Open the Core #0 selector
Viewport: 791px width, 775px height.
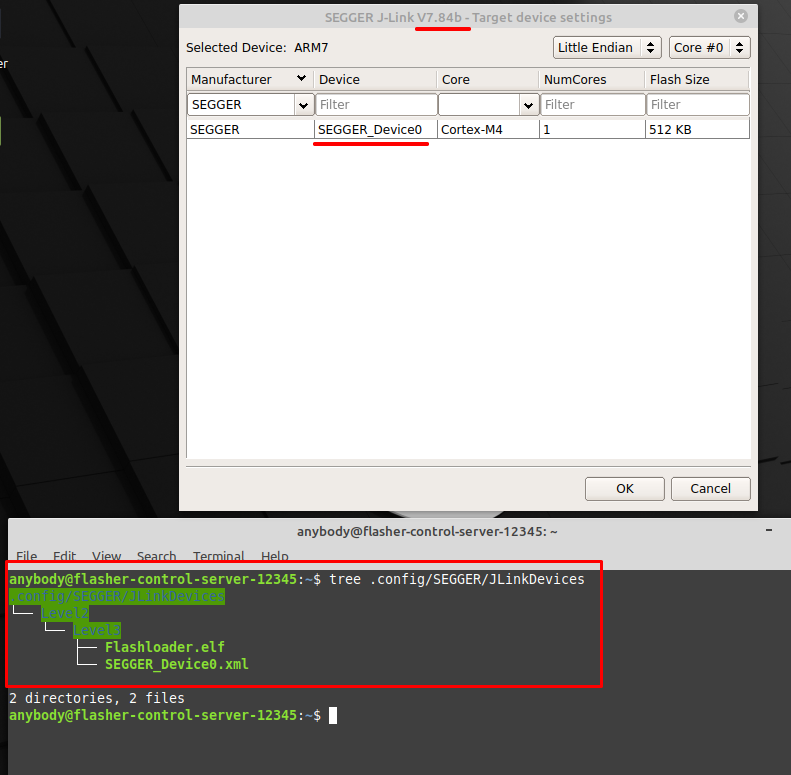(709, 47)
